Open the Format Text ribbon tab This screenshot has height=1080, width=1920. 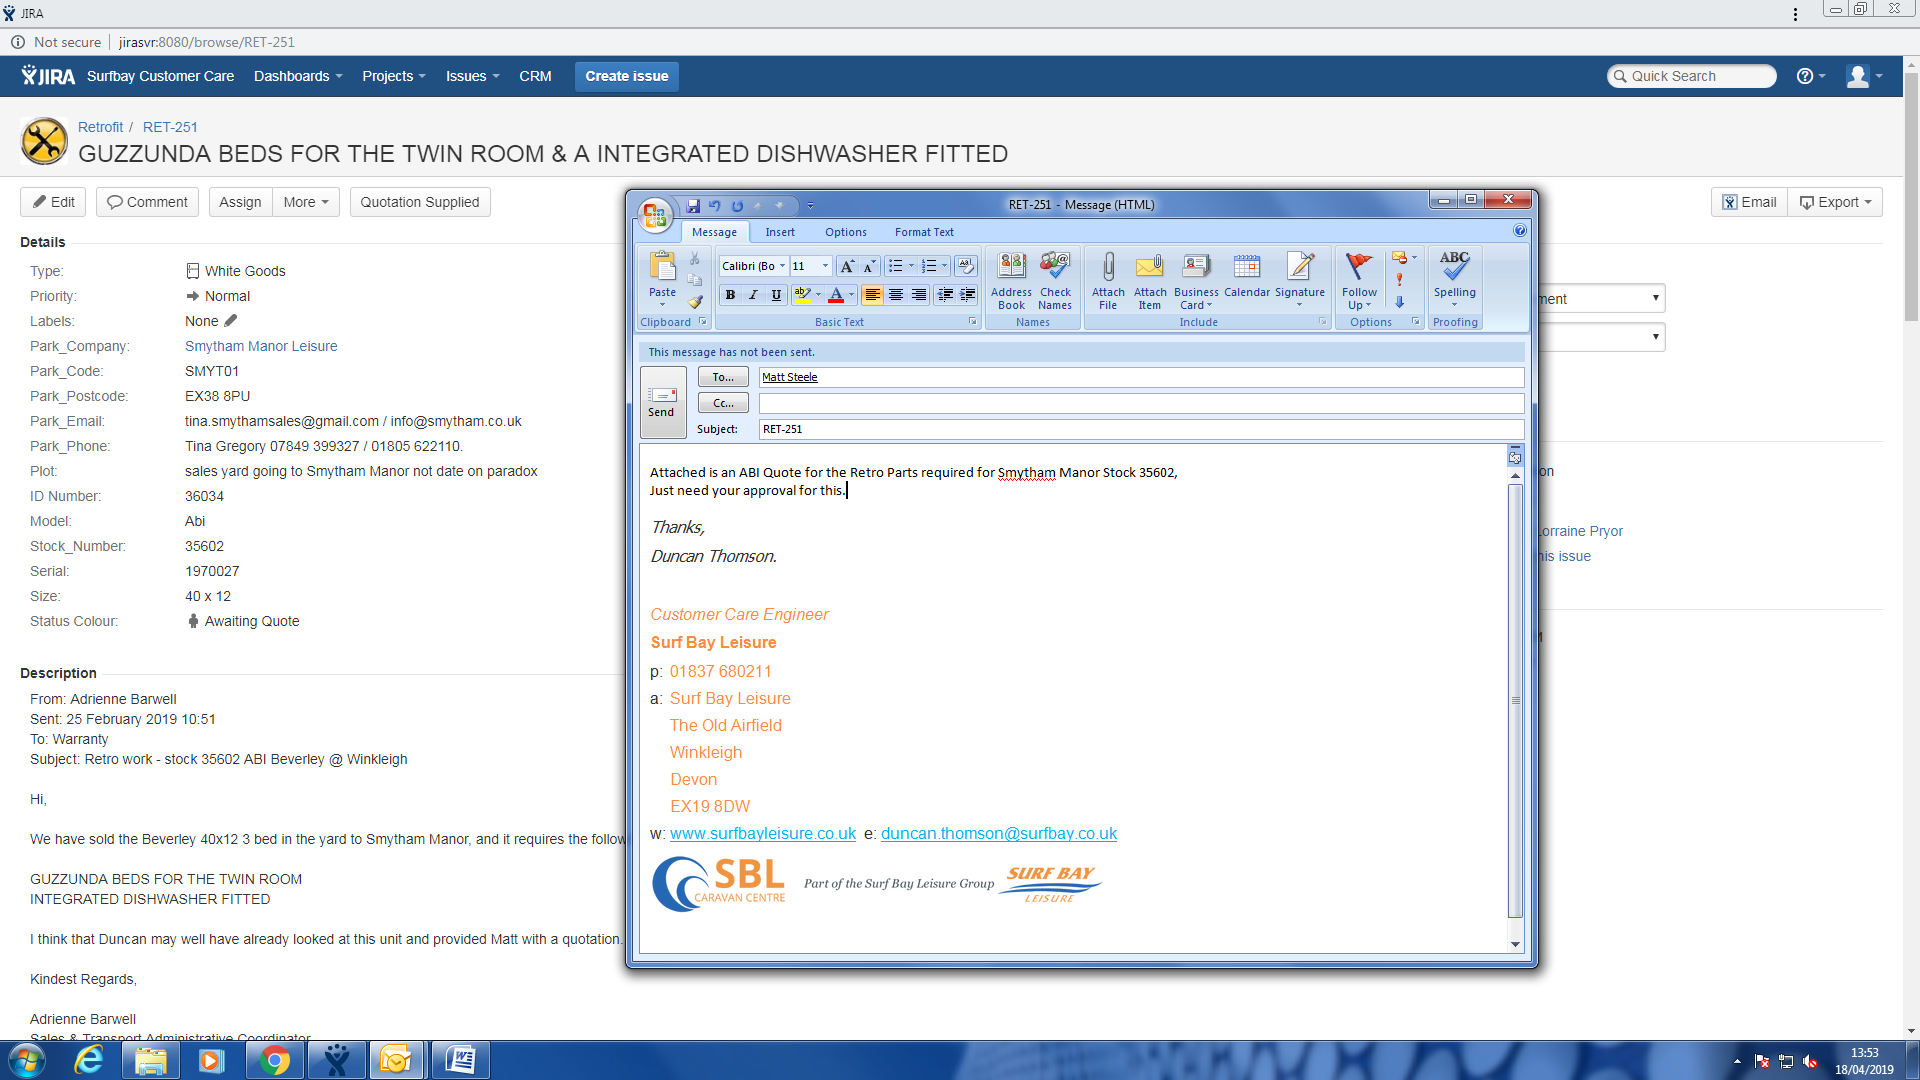point(924,232)
